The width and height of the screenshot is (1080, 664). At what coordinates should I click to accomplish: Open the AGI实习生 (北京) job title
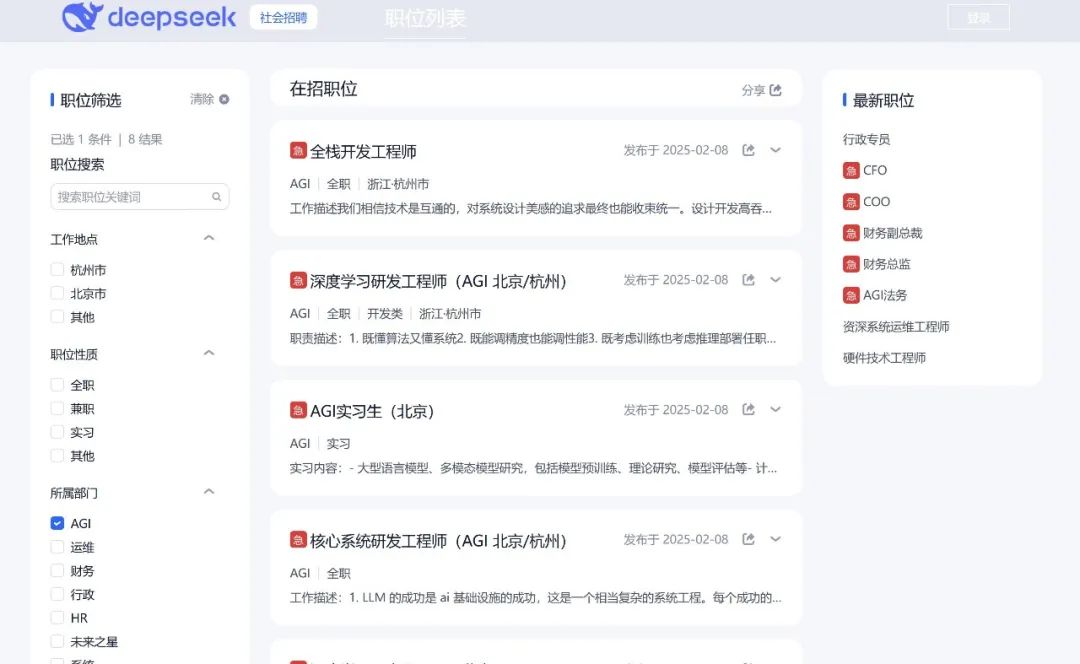tap(372, 411)
